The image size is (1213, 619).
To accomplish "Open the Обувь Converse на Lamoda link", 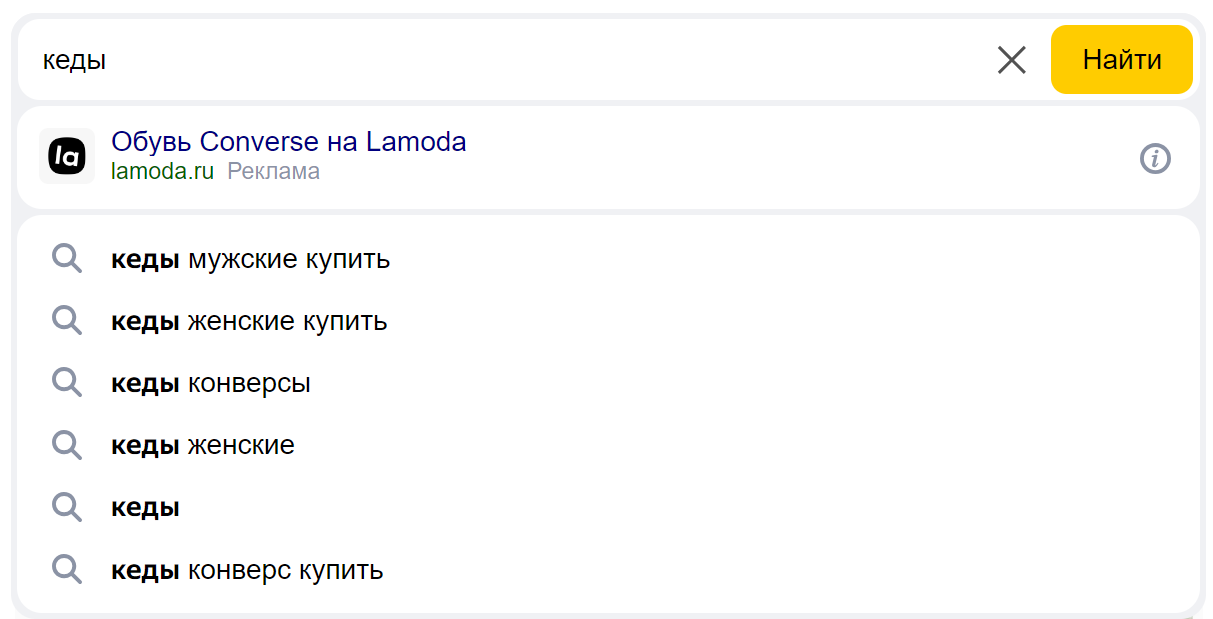I will click(288, 142).
